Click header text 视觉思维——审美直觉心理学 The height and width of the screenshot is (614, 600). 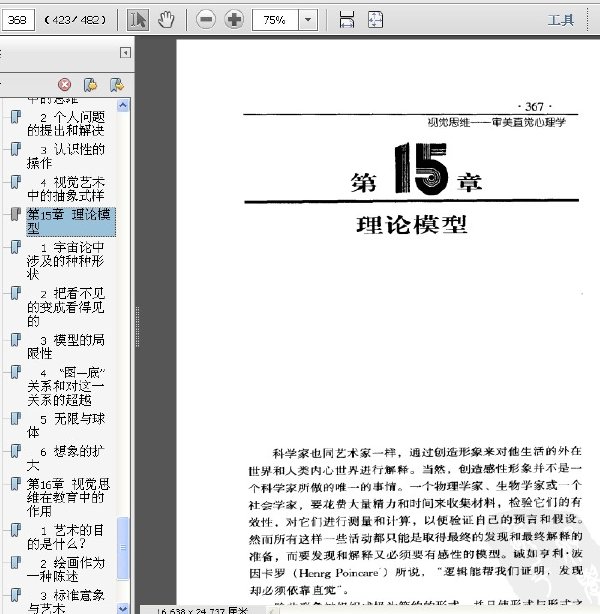click(x=497, y=123)
